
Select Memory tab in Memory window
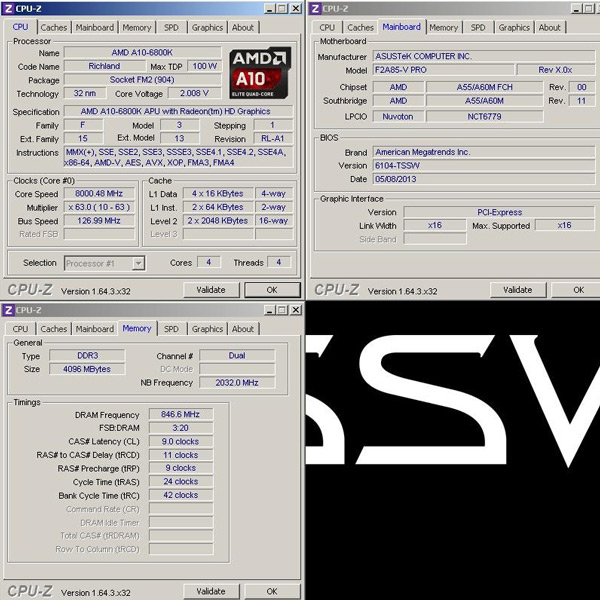pyautogui.click(x=137, y=328)
